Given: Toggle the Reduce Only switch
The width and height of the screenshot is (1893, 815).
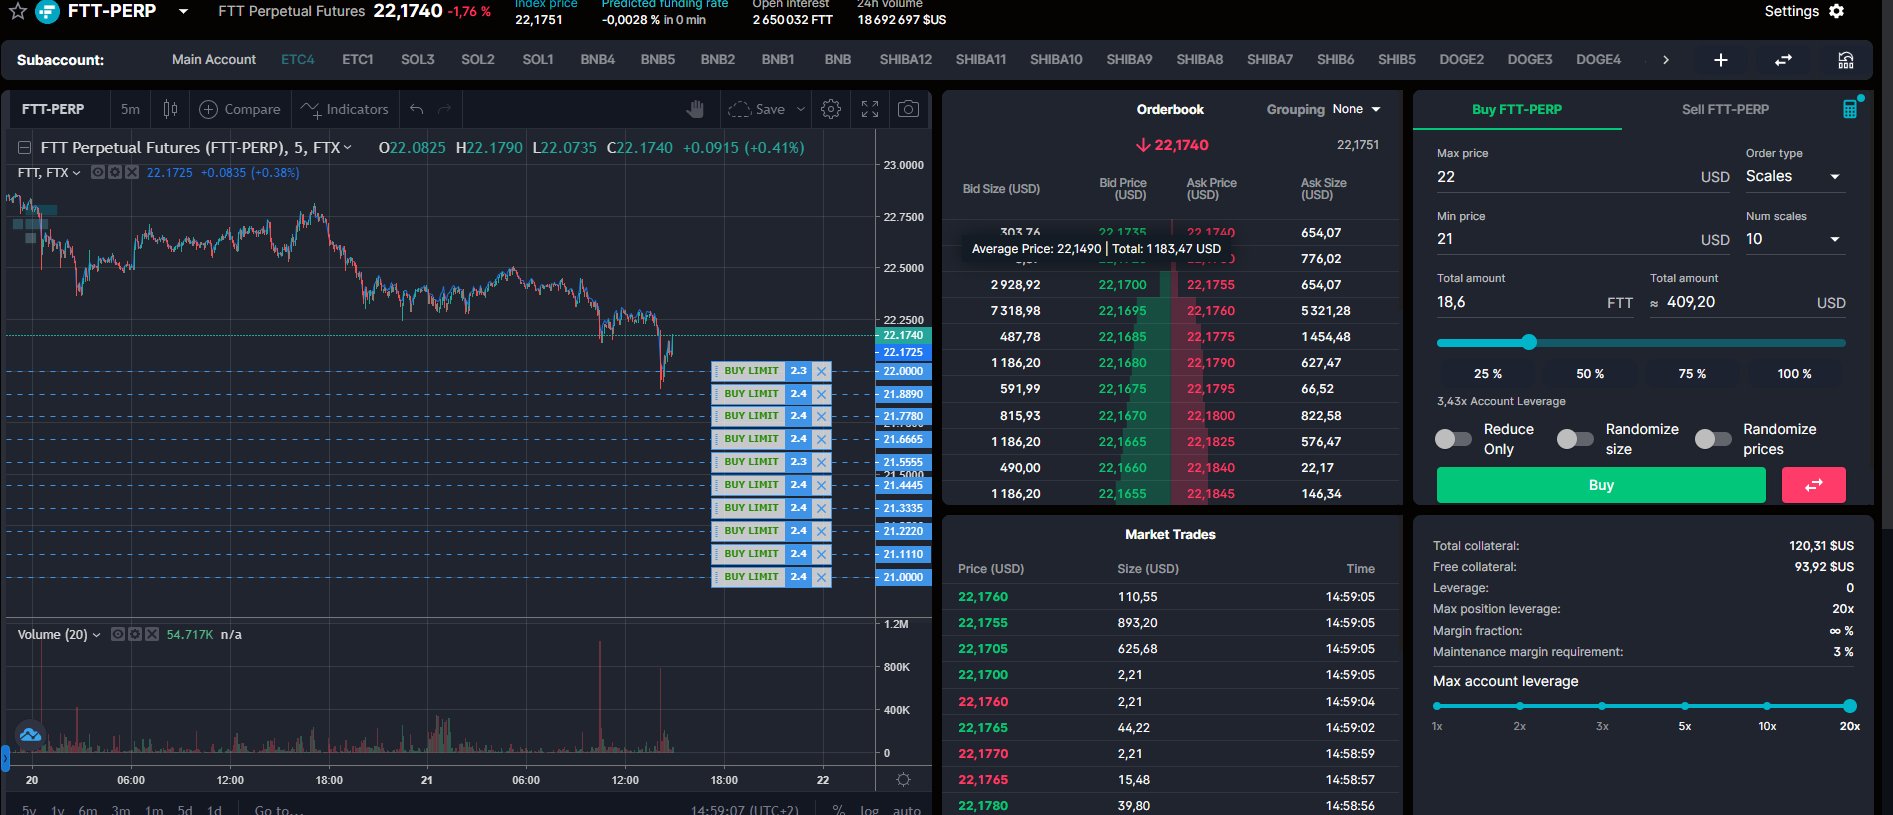Looking at the screenshot, I should pyautogui.click(x=1453, y=439).
